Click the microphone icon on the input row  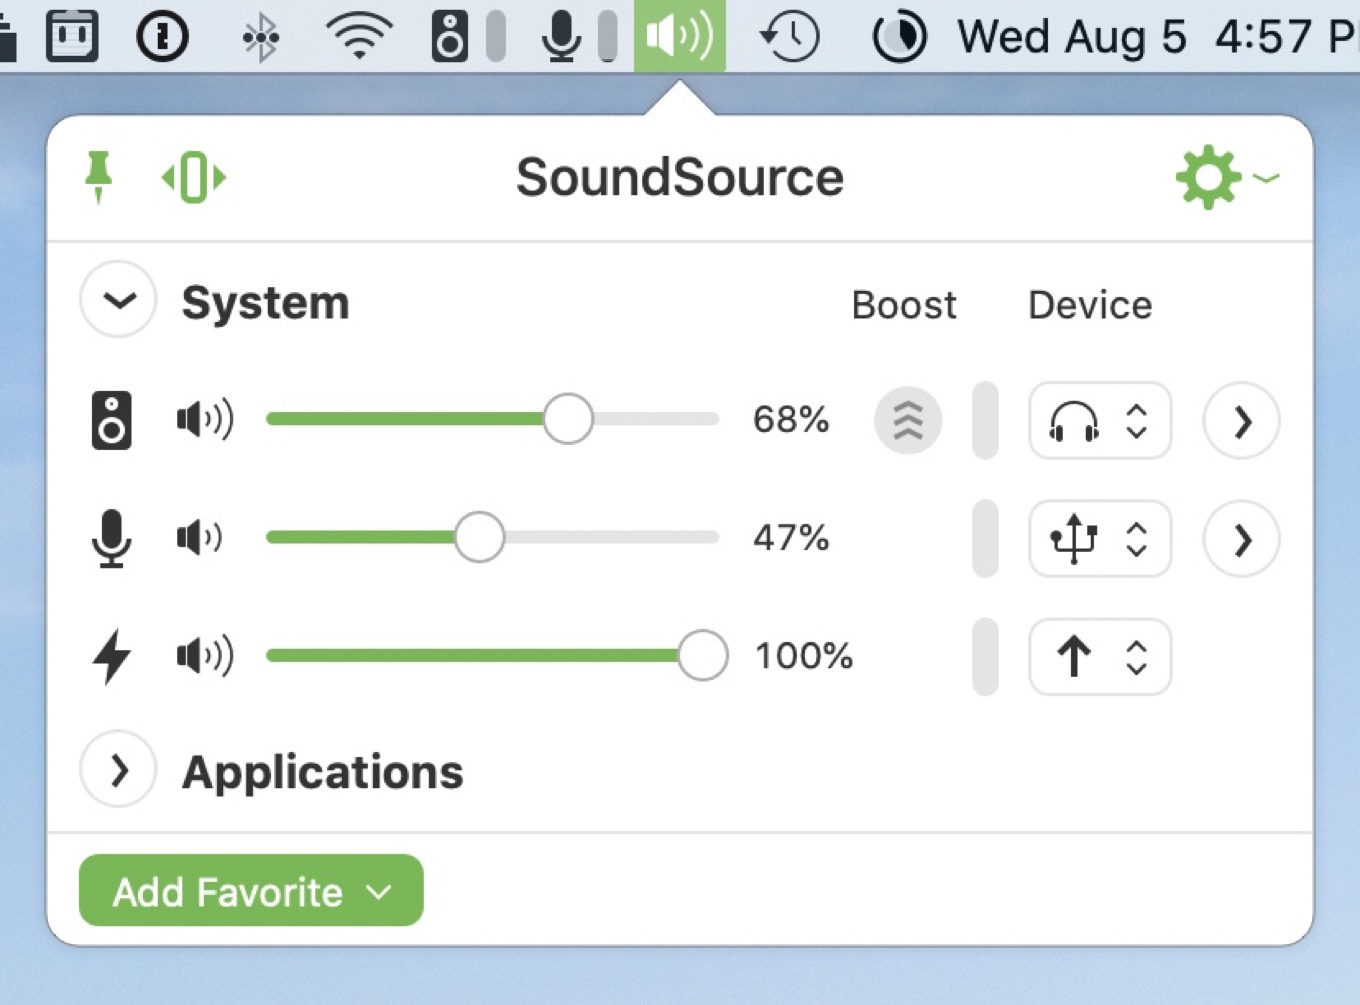click(112, 537)
